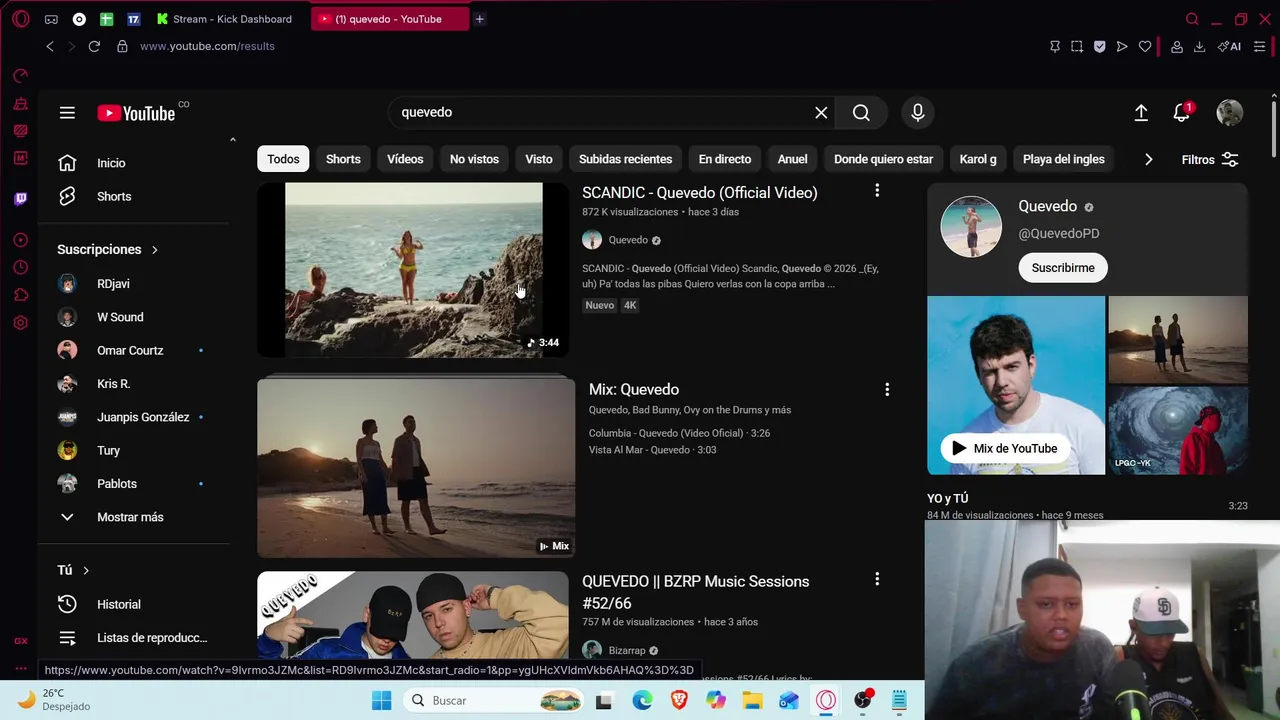Open Twitch icon in Opera sidebar
Viewport: 1280px width, 720px height.
click(x=21, y=199)
